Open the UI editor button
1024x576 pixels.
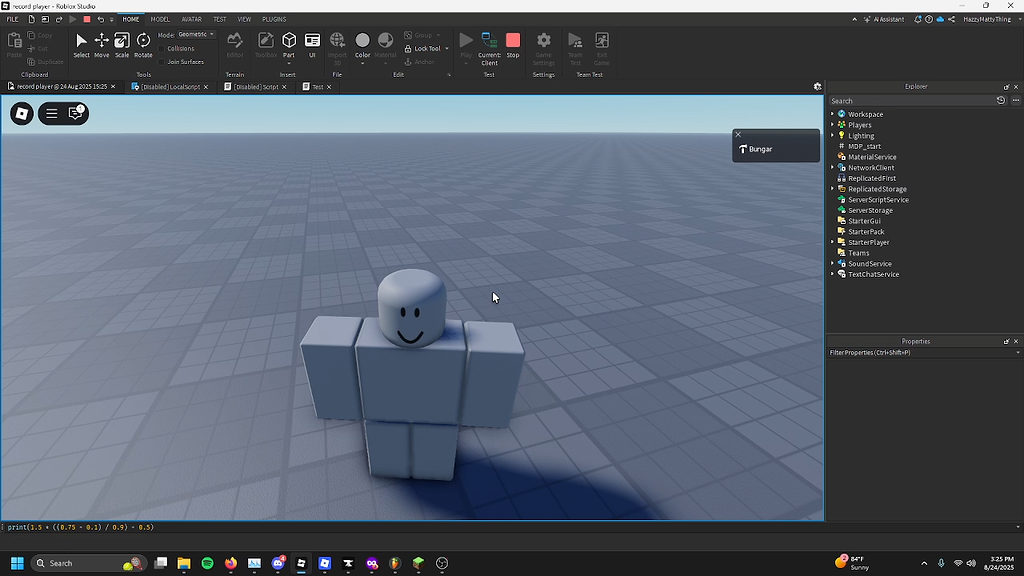click(312, 45)
